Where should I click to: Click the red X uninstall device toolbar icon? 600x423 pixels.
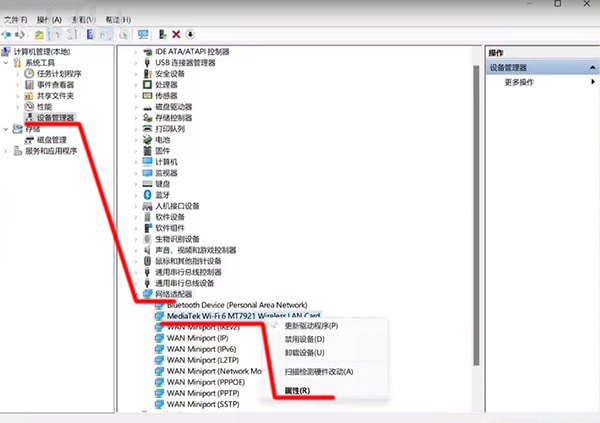click(x=176, y=34)
